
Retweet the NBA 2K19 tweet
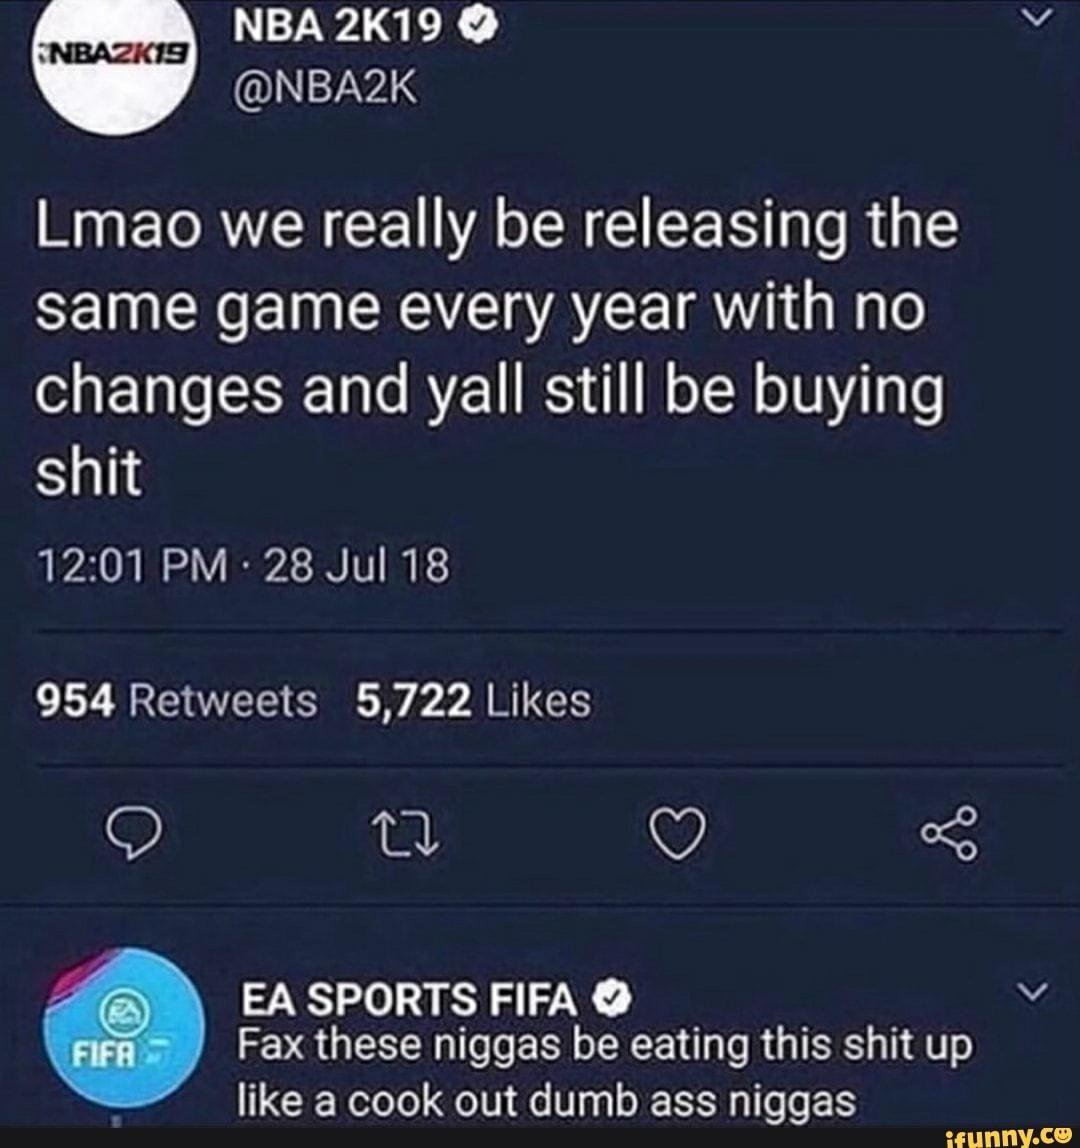click(406, 835)
